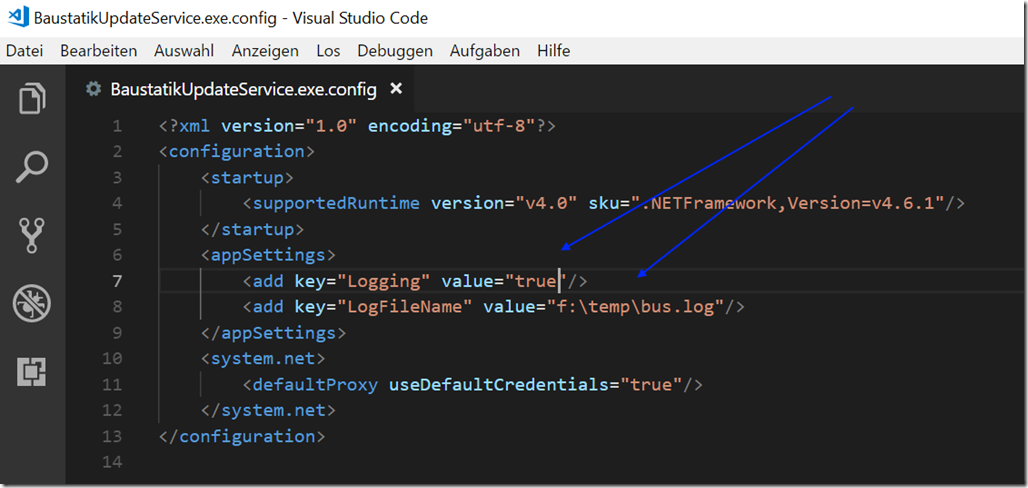Select the BaustatikUpdateService.exe.config editor tab
The height and width of the screenshot is (488, 1028).
(x=243, y=89)
